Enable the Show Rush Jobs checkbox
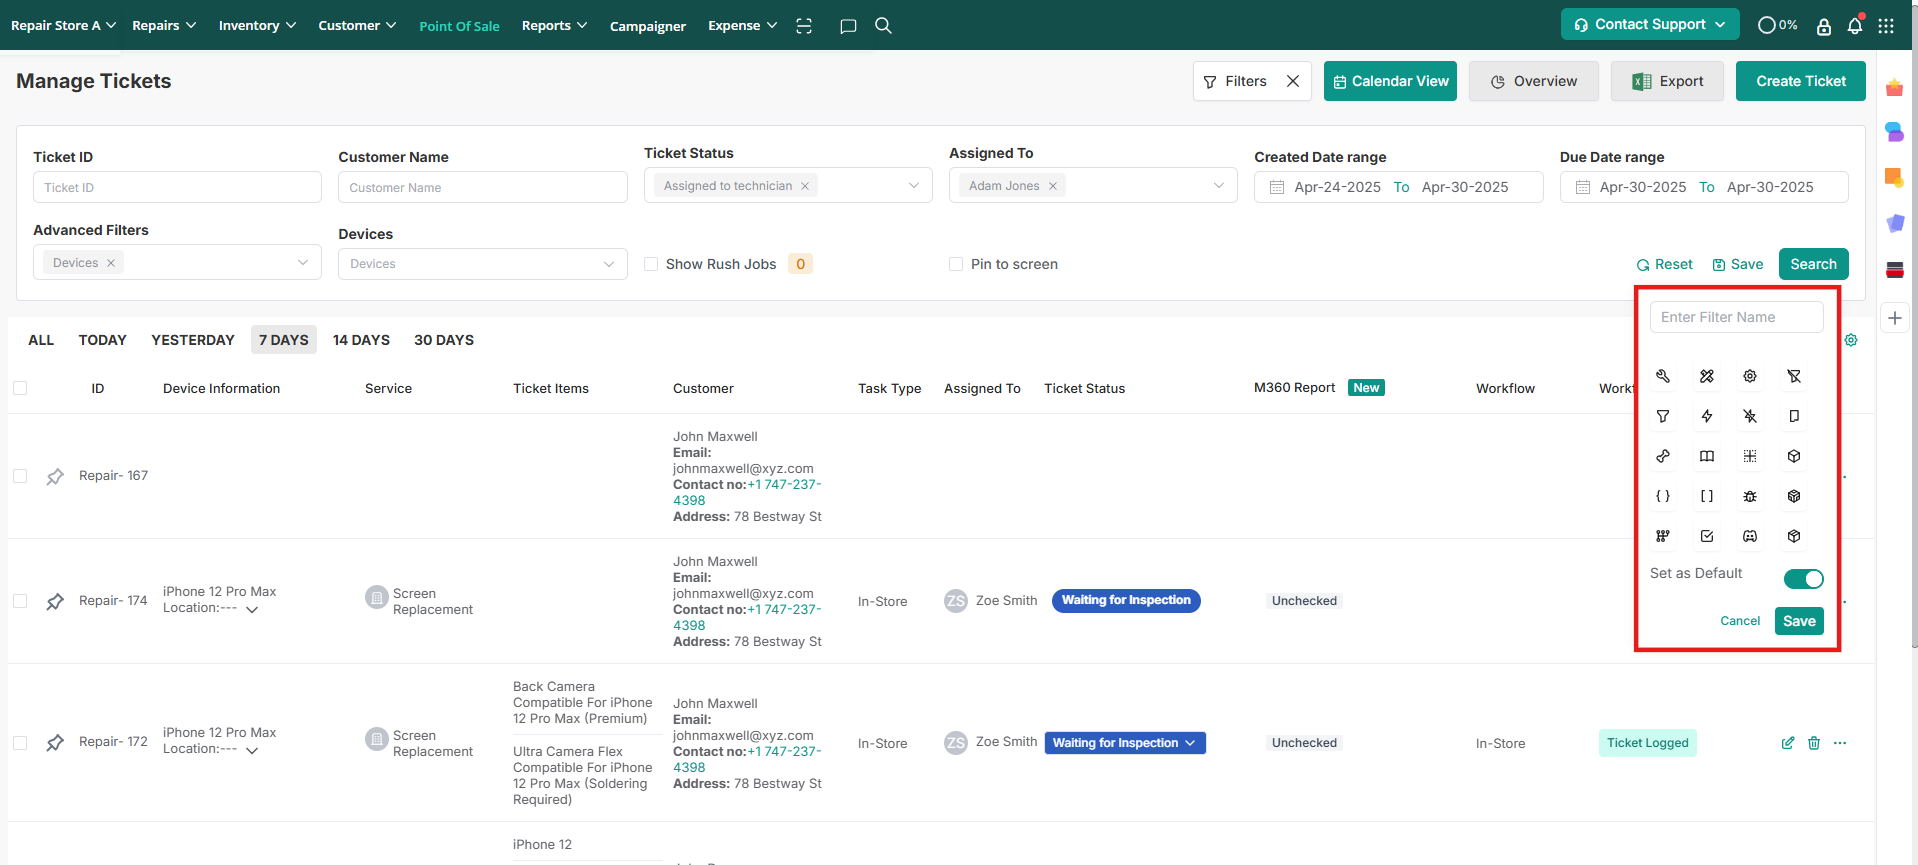Image resolution: width=1918 pixels, height=865 pixels. point(651,264)
